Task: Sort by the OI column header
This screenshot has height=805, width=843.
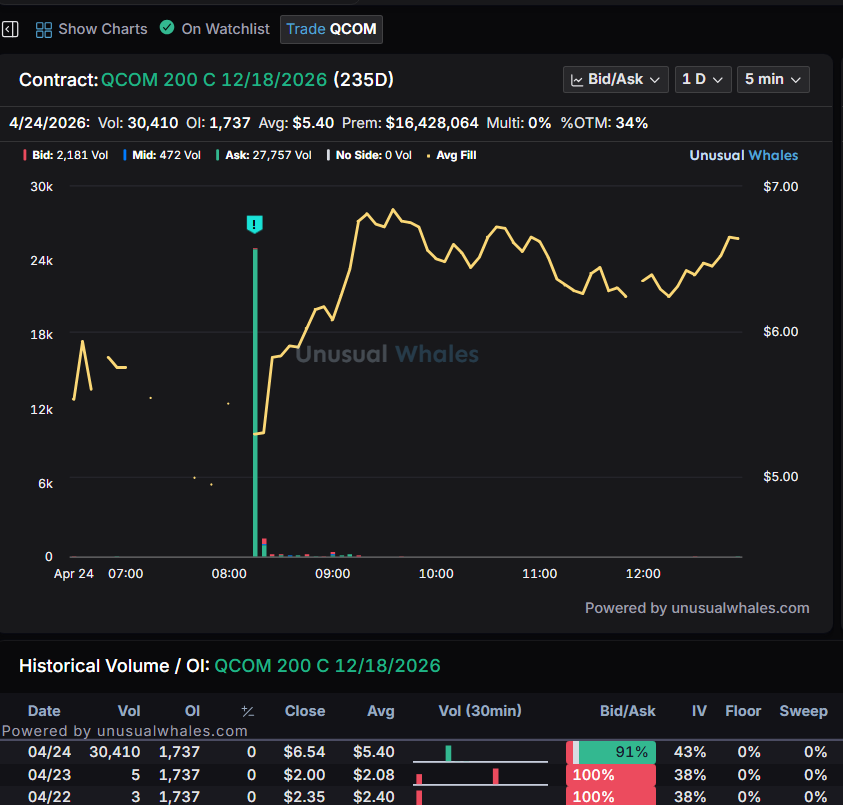Action: [192, 711]
